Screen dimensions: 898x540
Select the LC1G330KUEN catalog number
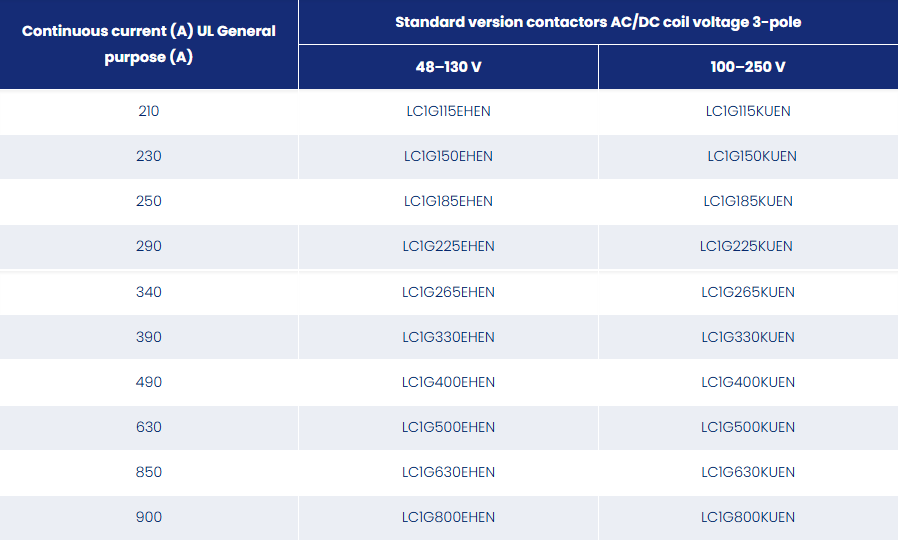748,337
